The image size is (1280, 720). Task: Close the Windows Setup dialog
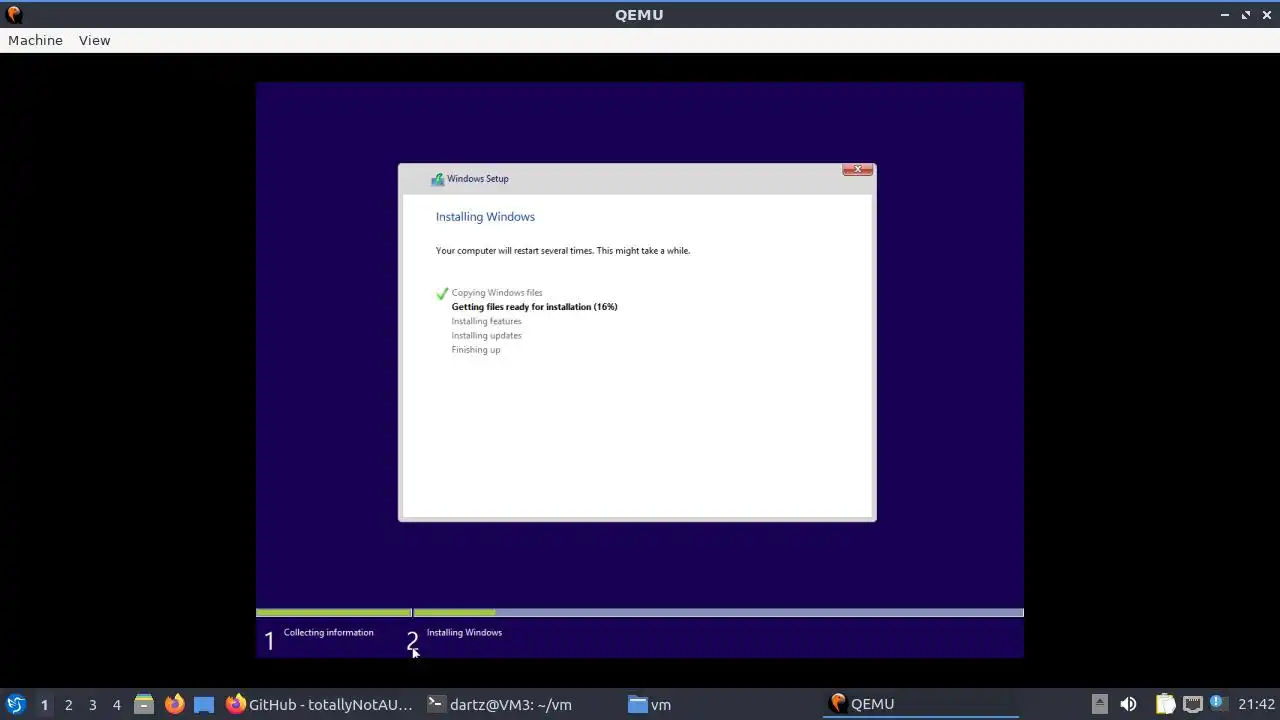pyautogui.click(x=857, y=170)
